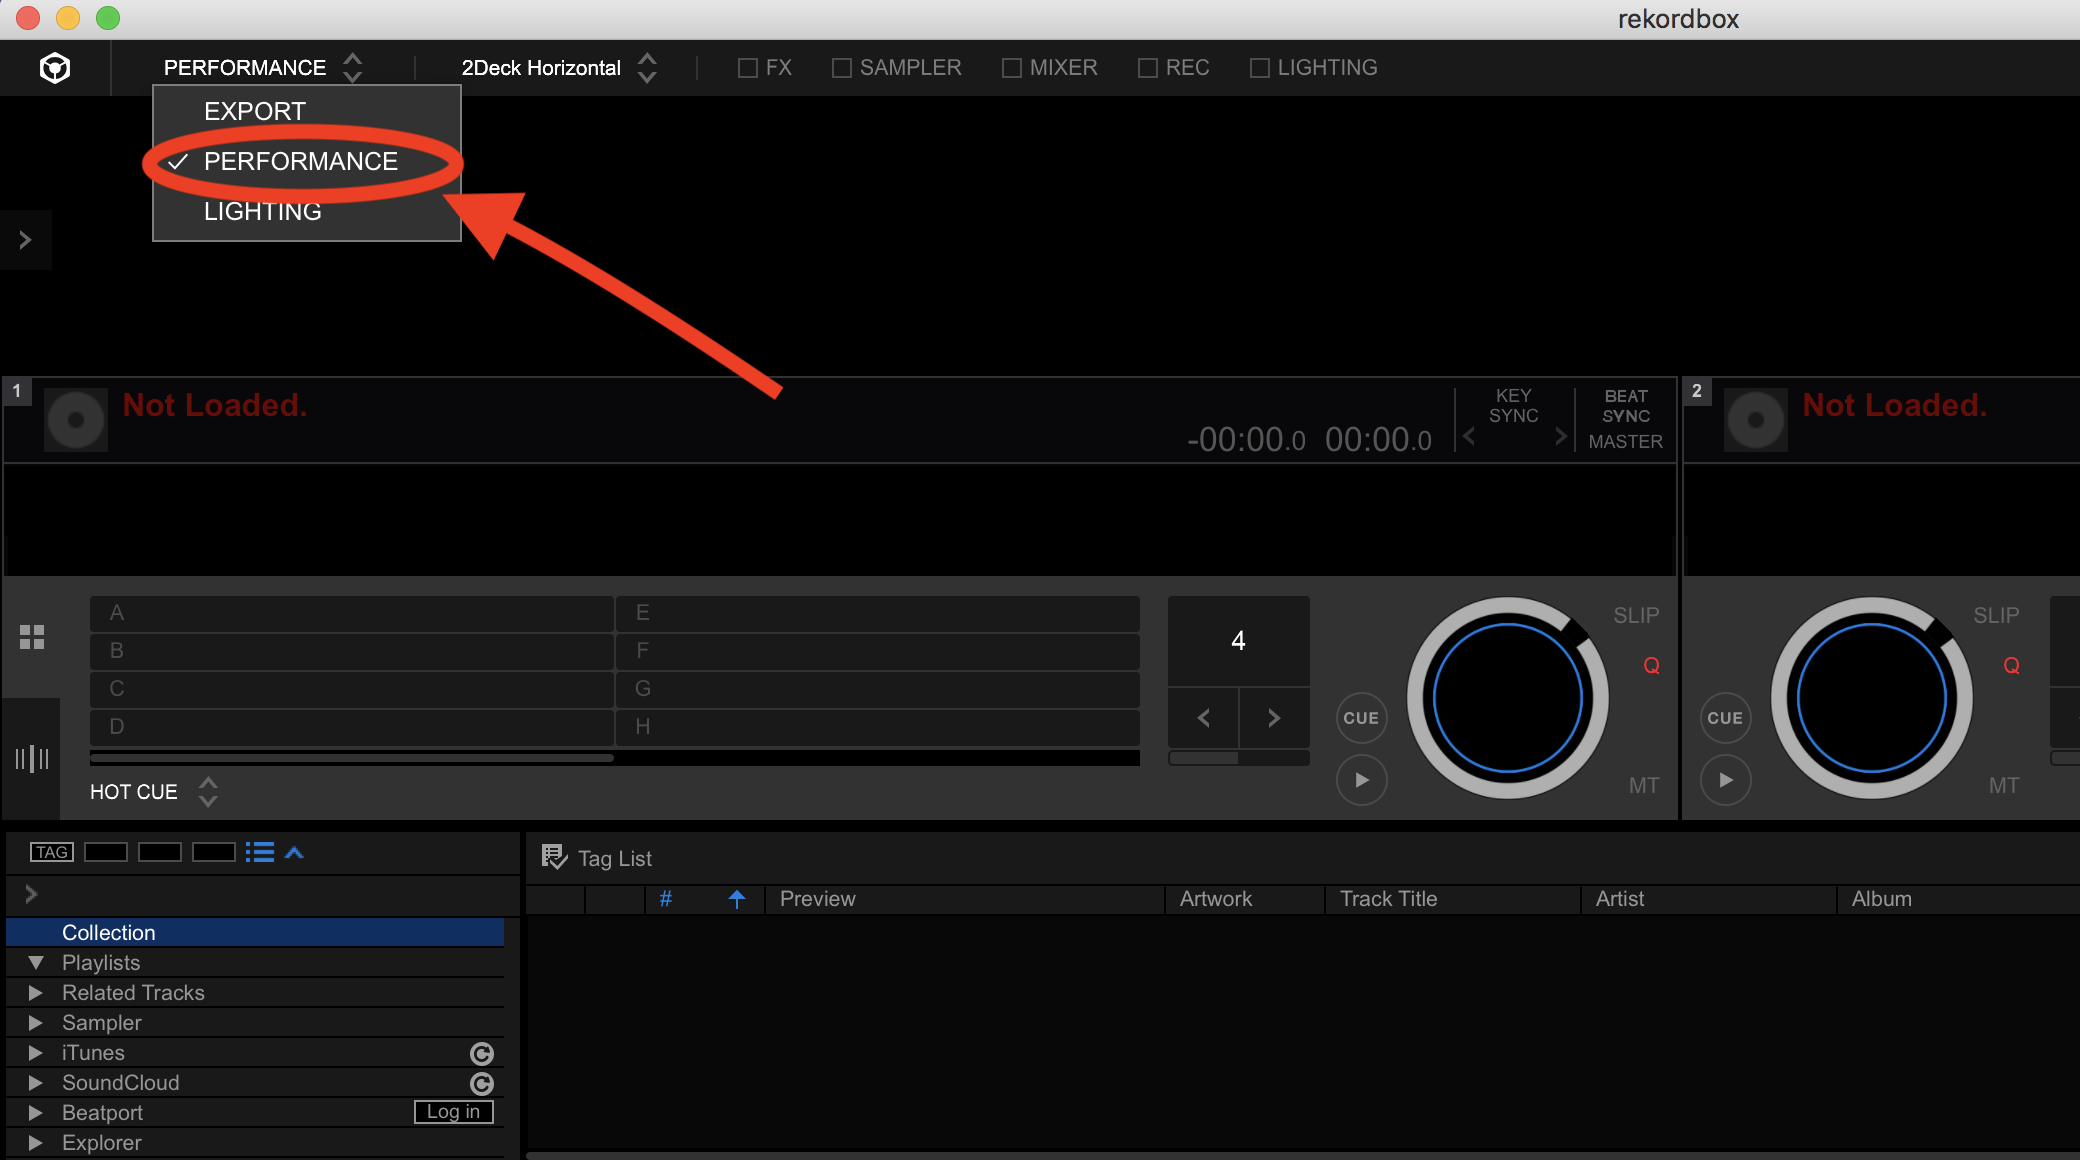Click the SLIP toggle on deck 1
This screenshot has width=2080, height=1160.
[1637, 614]
